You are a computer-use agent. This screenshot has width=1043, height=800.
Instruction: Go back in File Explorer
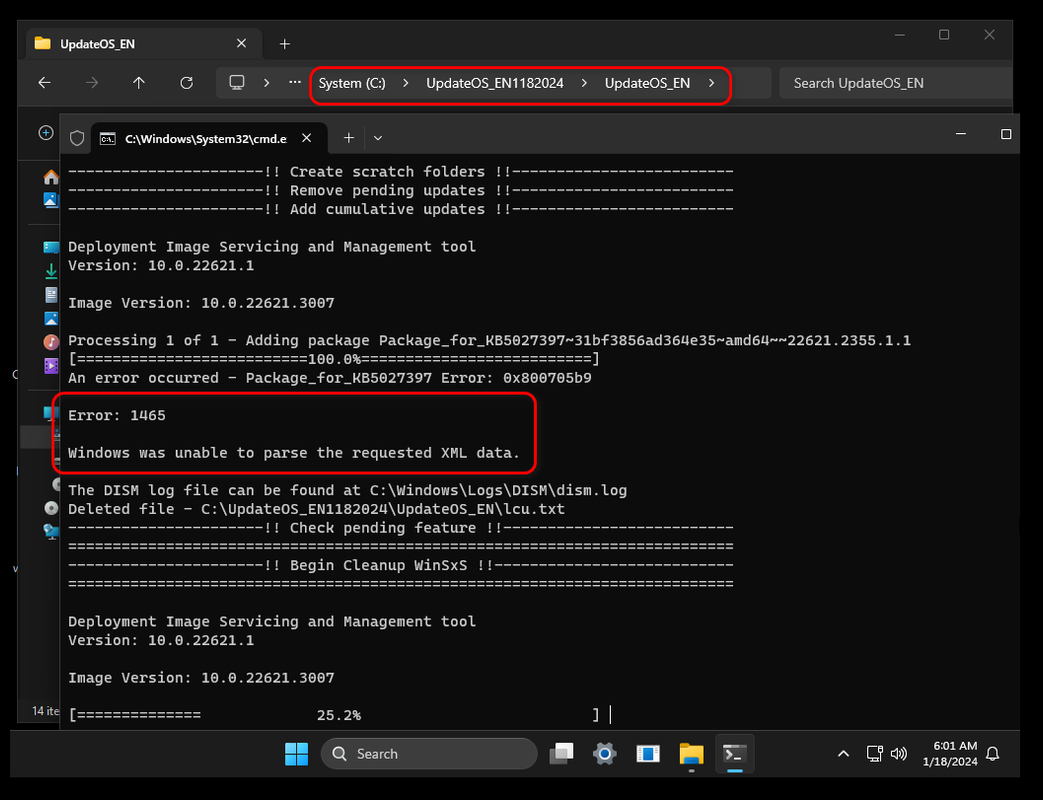[x=45, y=83]
